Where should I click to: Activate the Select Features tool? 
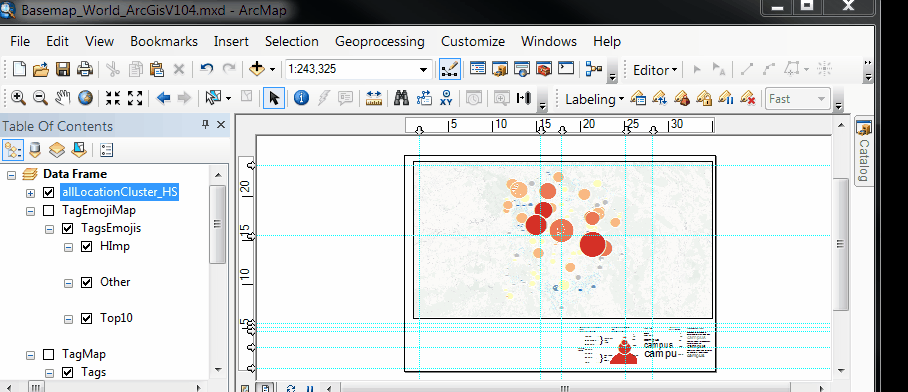[x=214, y=98]
